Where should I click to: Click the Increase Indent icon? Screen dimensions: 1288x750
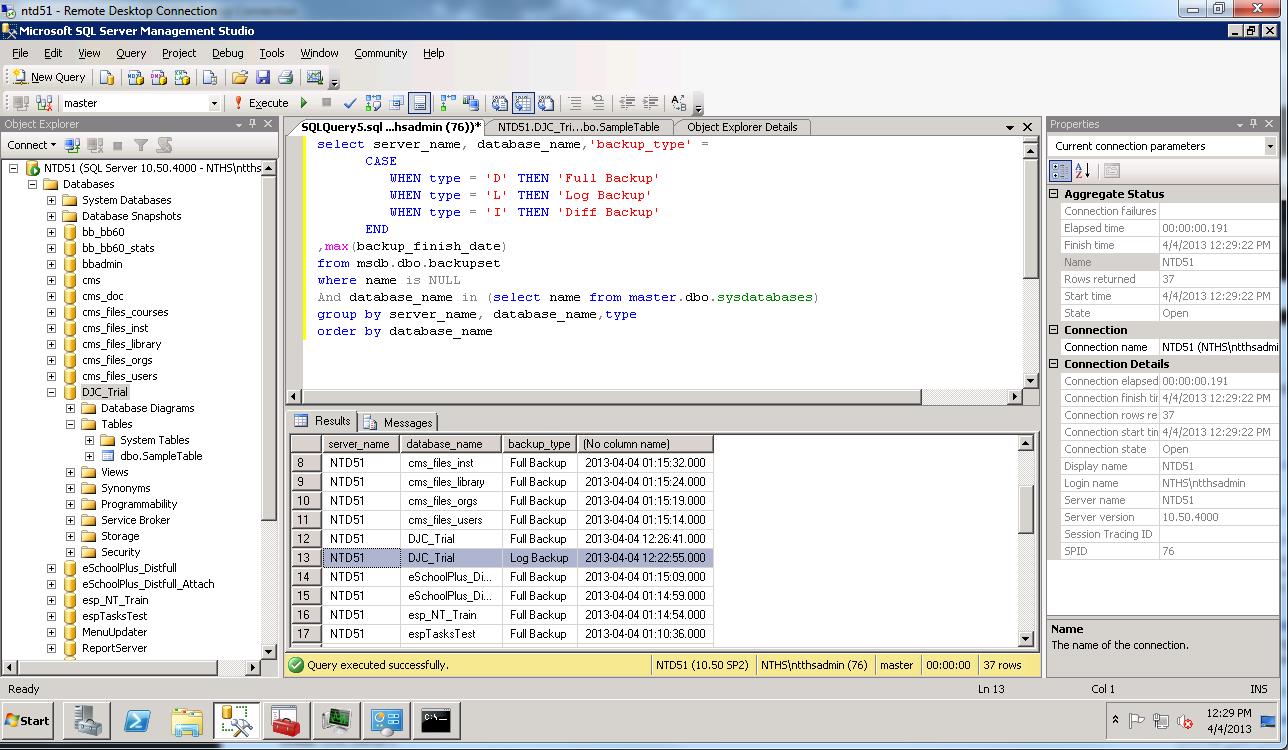point(650,103)
